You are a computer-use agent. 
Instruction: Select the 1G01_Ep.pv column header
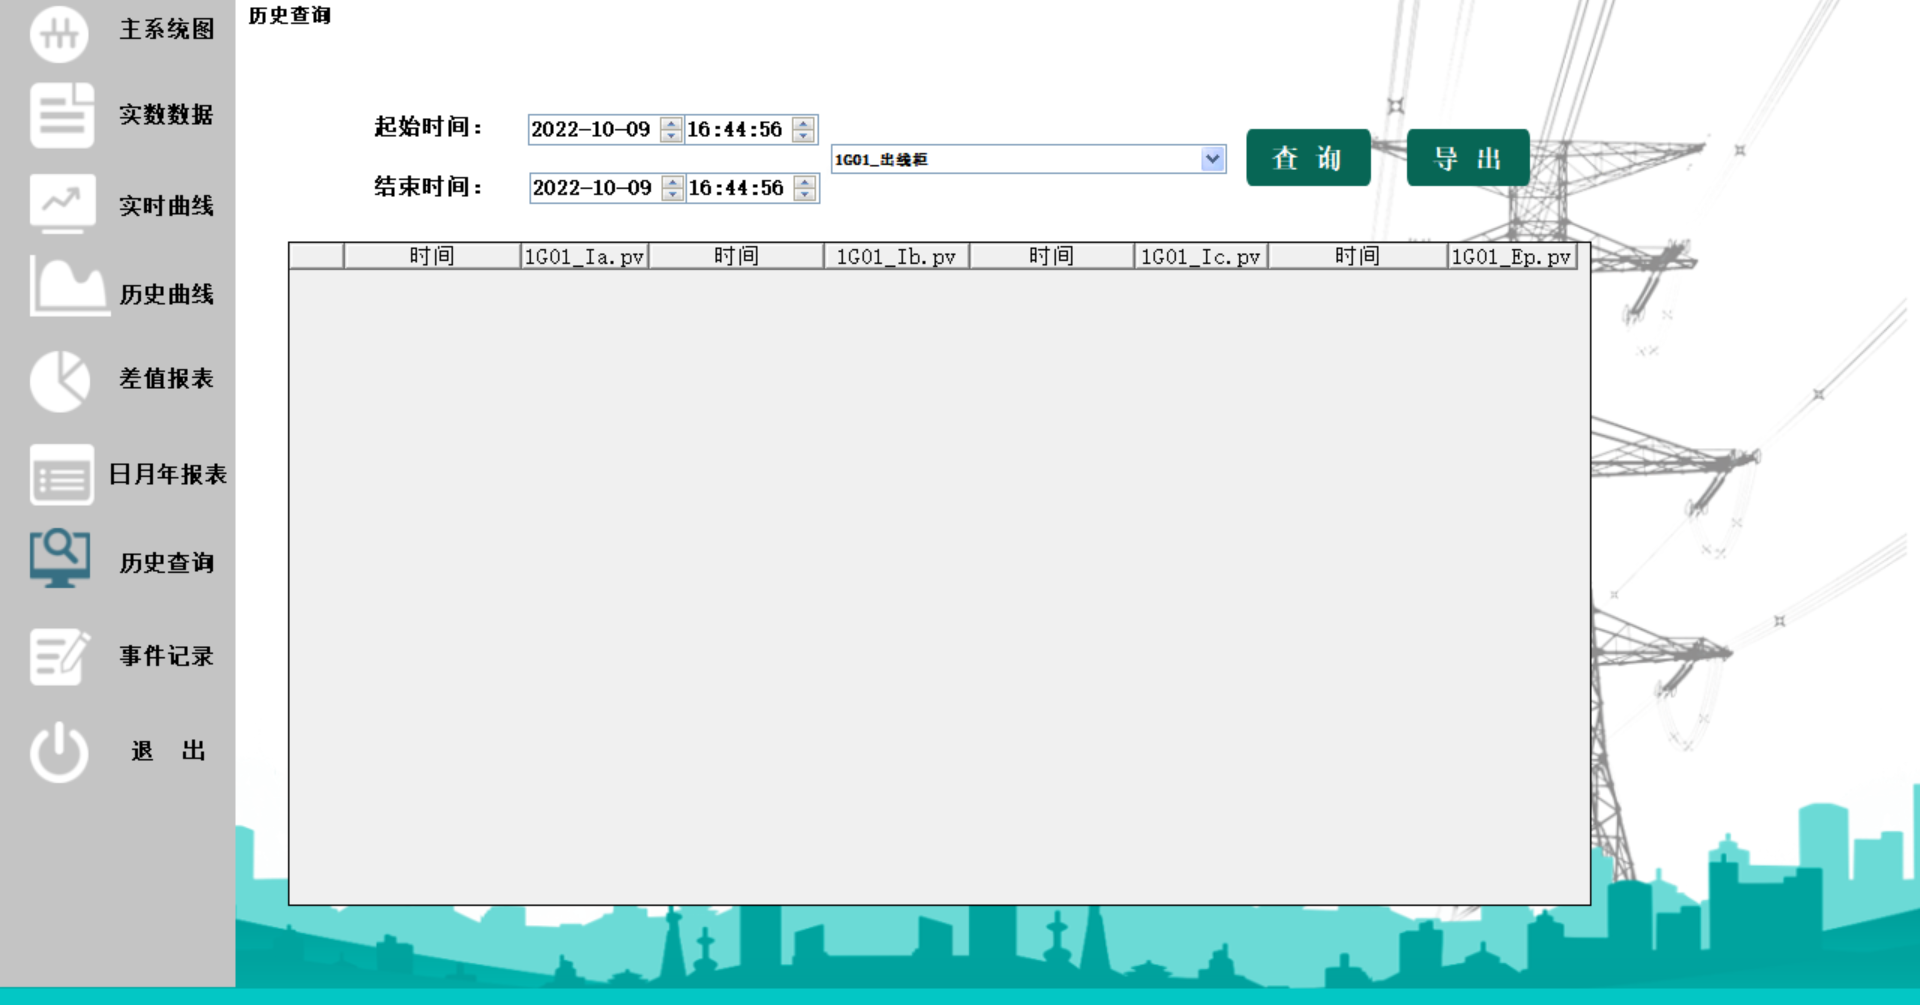(1510, 257)
